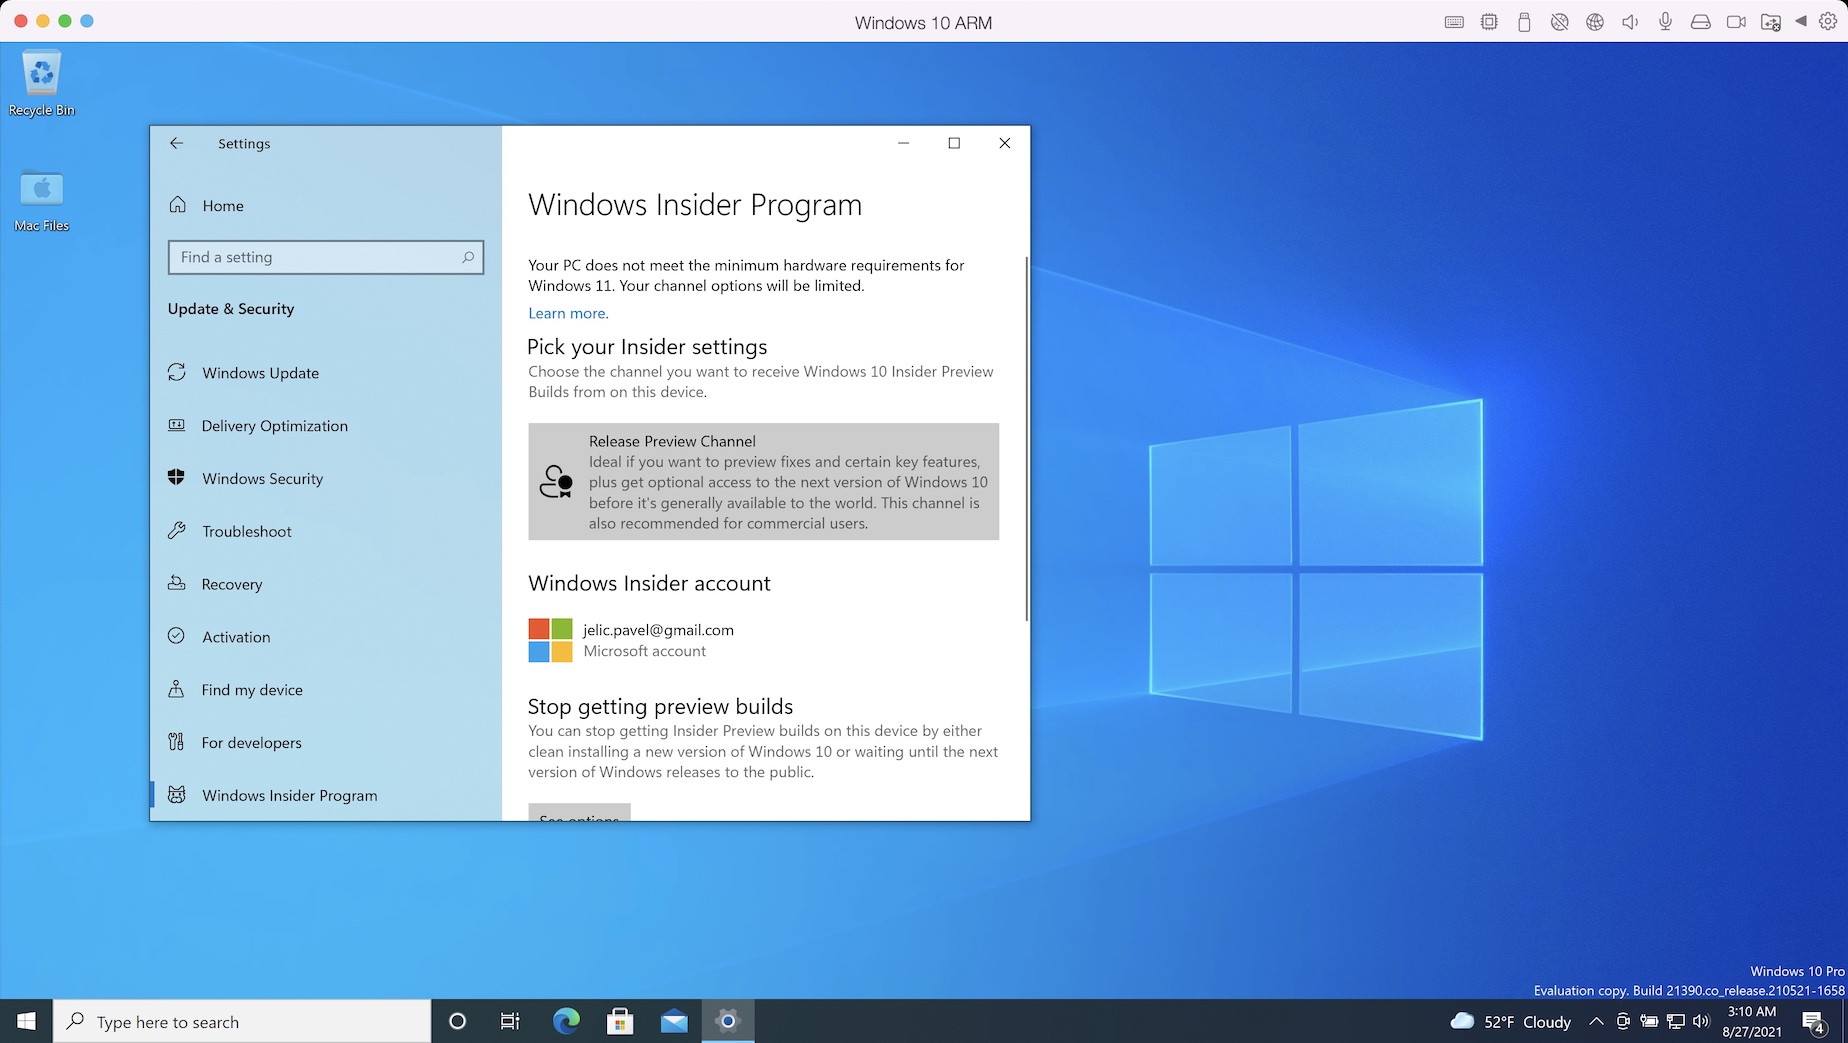Open the Home settings page

(x=222, y=205)
